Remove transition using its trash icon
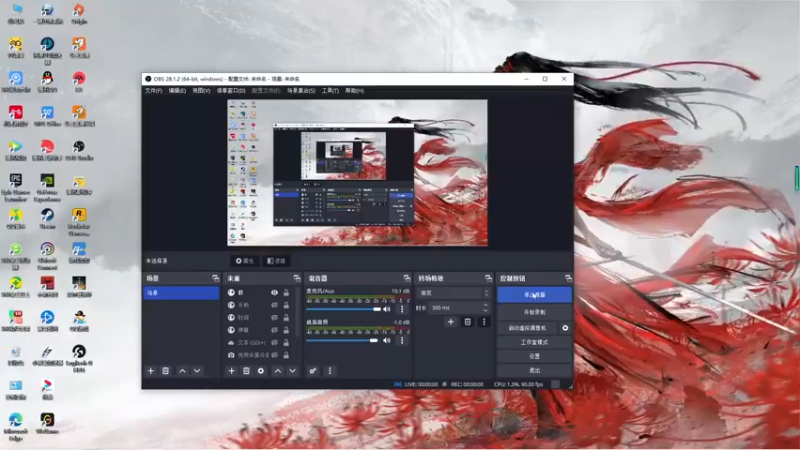 click(467, 322)
